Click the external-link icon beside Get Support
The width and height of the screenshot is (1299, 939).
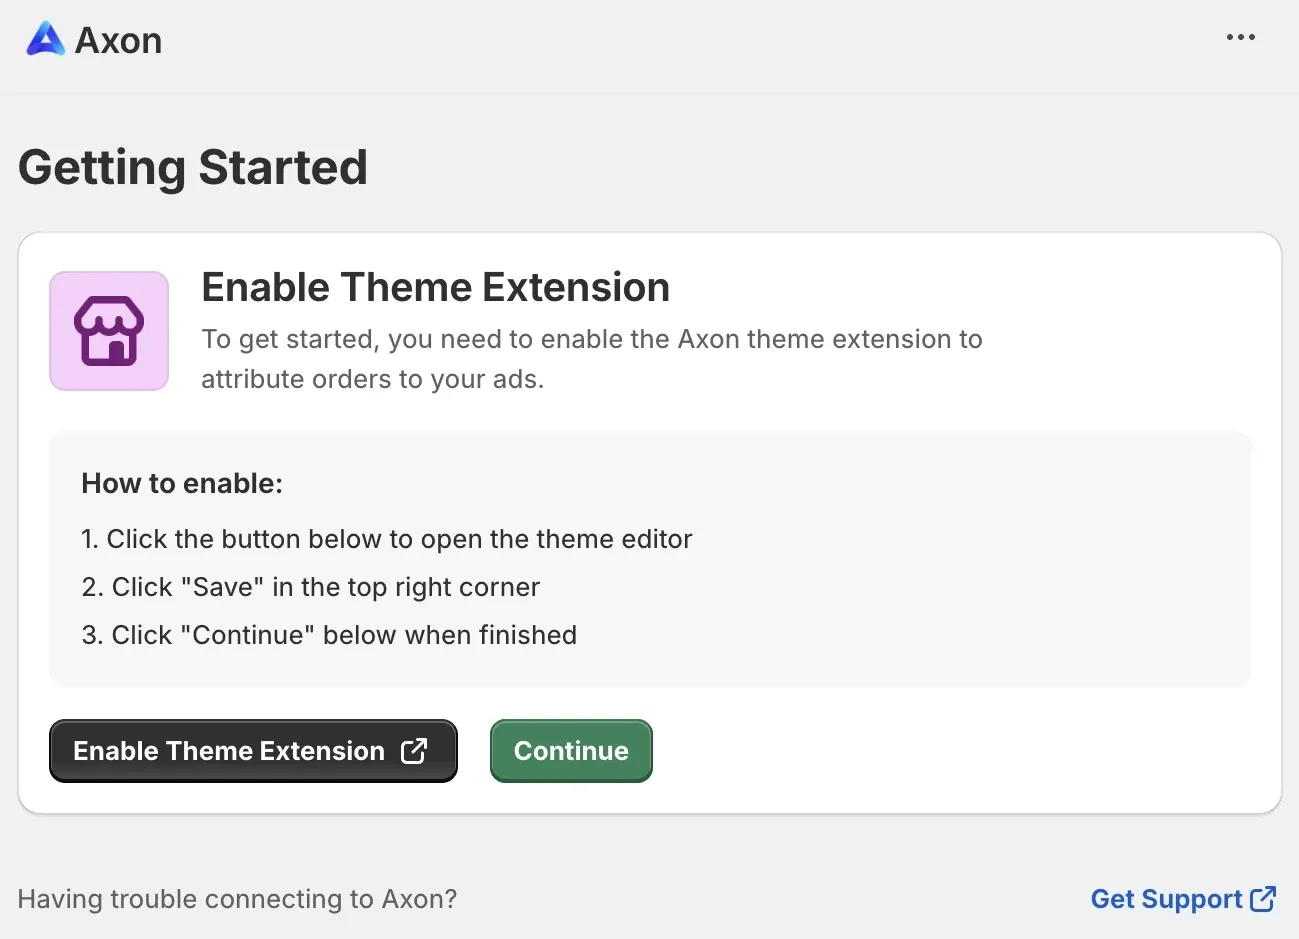pos(1264,898)
